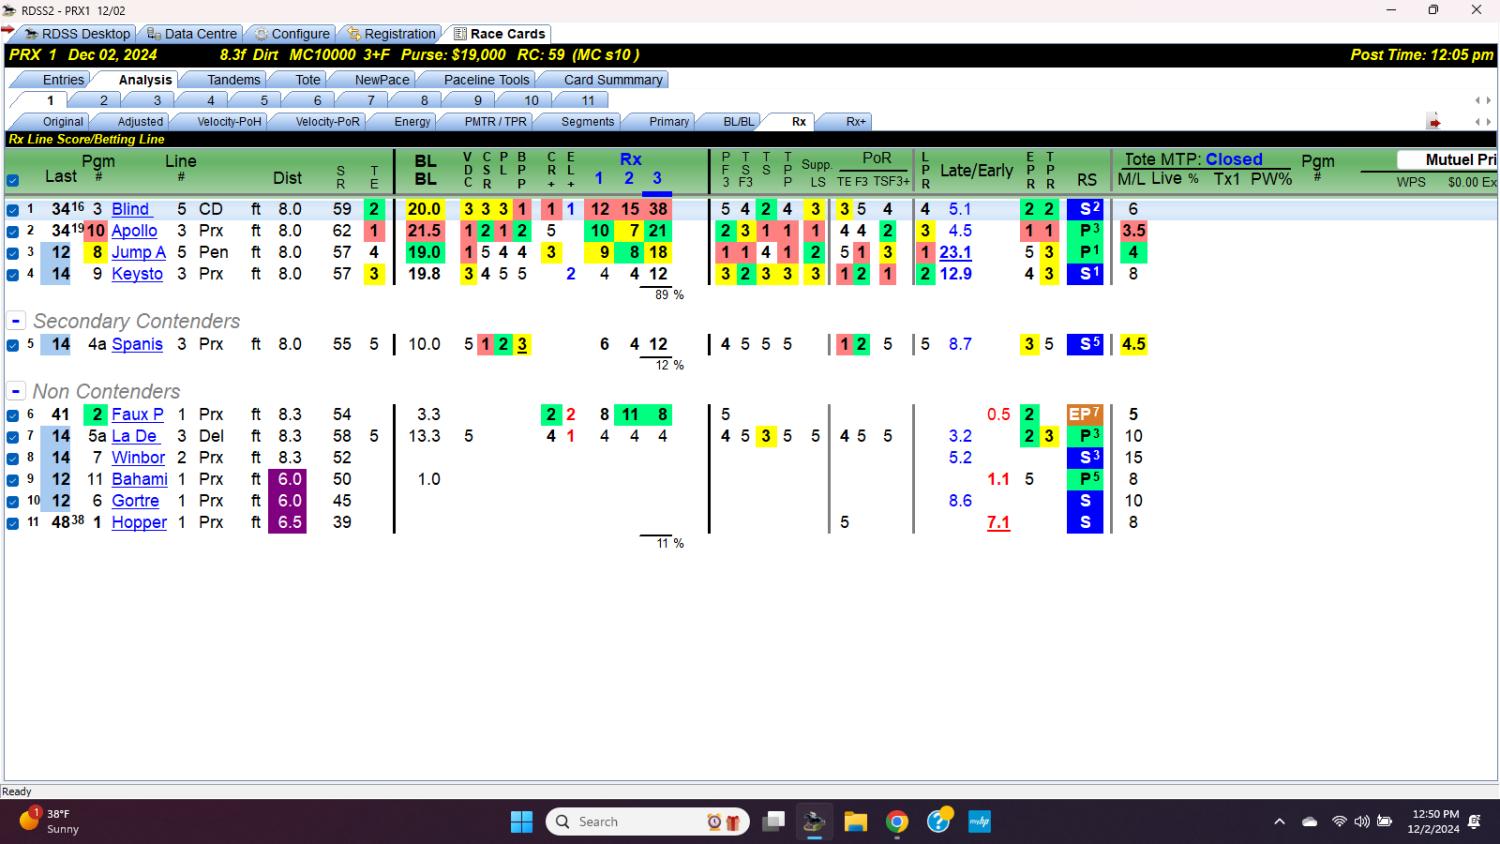The height and width of the screenshot is (844, 1500).
Task: Open the OneDrive cloud tray icon
Action: point(1310,822)
